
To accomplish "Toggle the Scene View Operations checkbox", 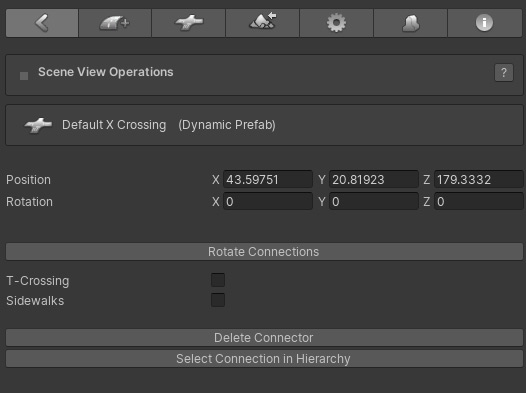I will [x=24, y=76].
